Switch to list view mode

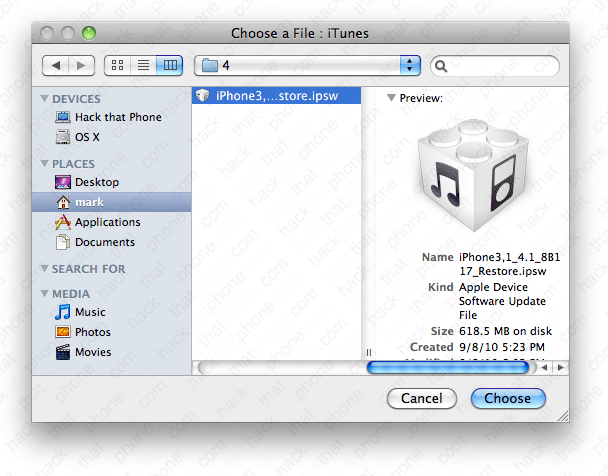pos(143,66)
